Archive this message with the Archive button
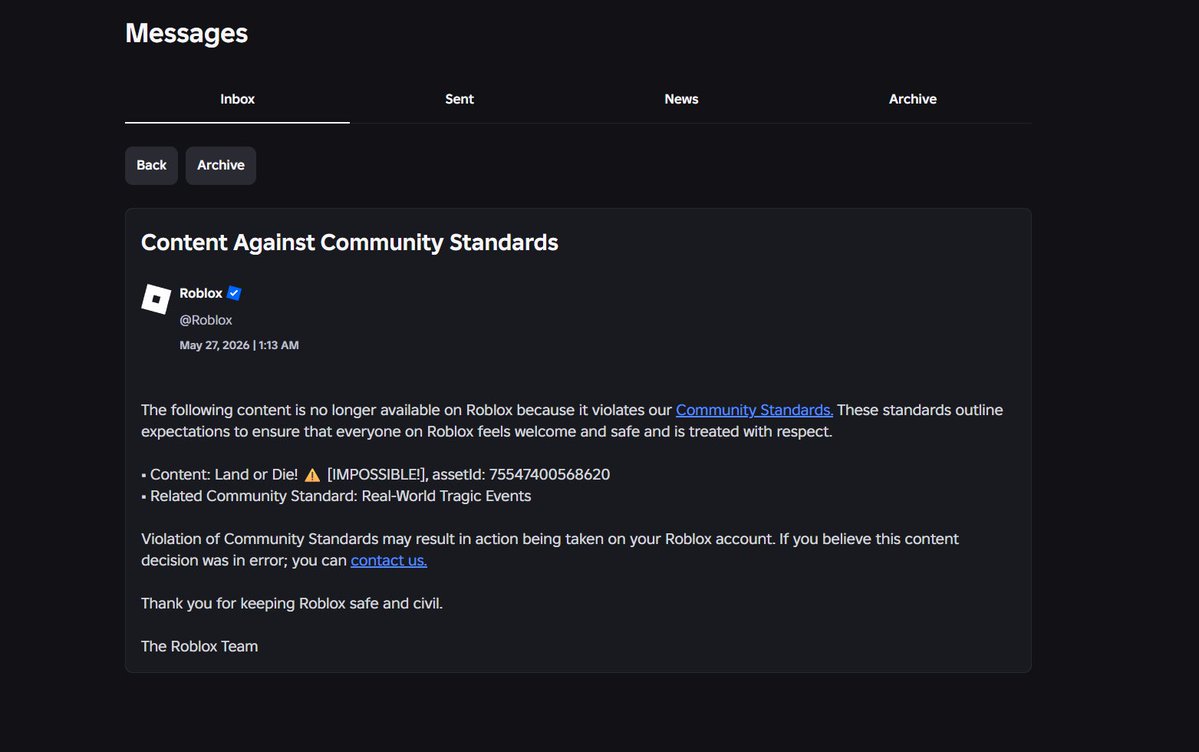1199x752 pixels. [x=221, y=165]
